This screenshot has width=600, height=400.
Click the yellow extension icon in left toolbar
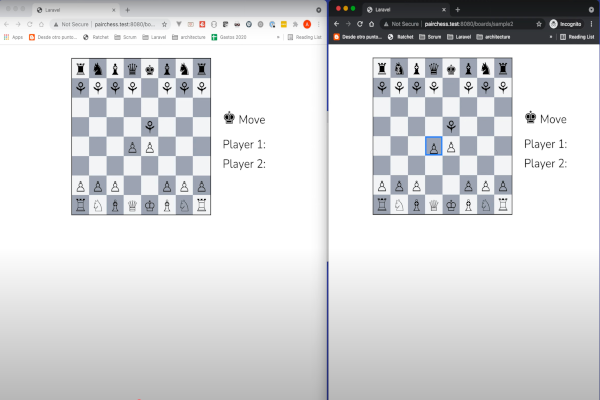284,24
